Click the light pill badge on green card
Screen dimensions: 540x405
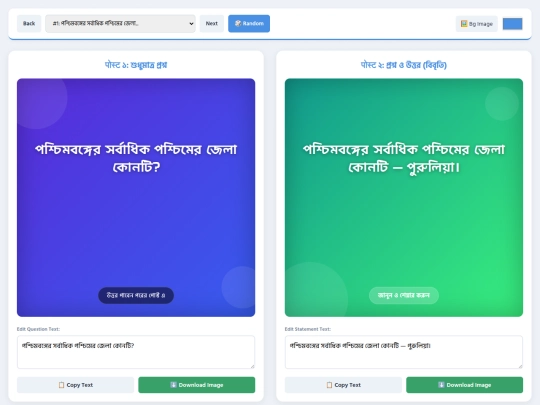coord(404,295)
